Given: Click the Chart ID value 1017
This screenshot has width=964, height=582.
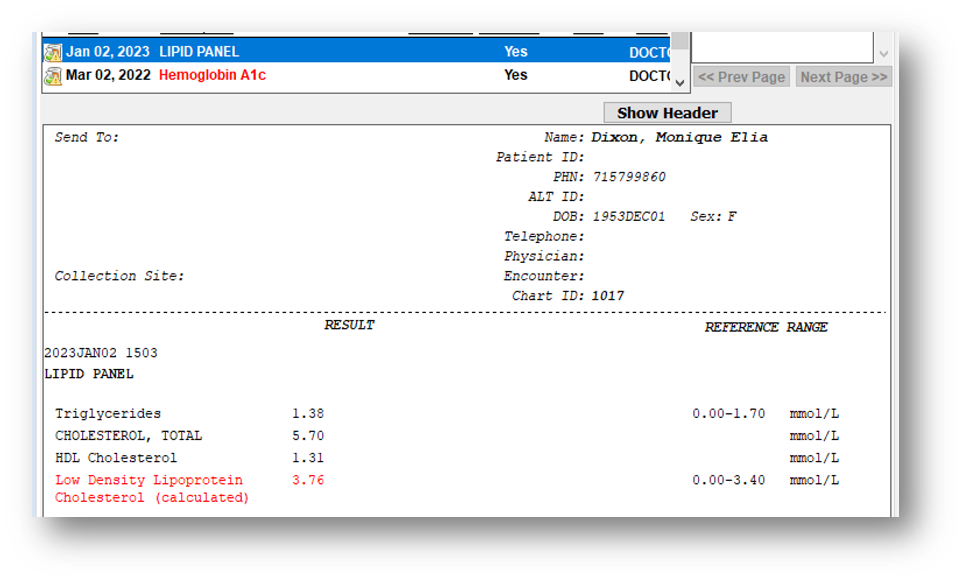Looking at the screenshot, I should [608, 296].
